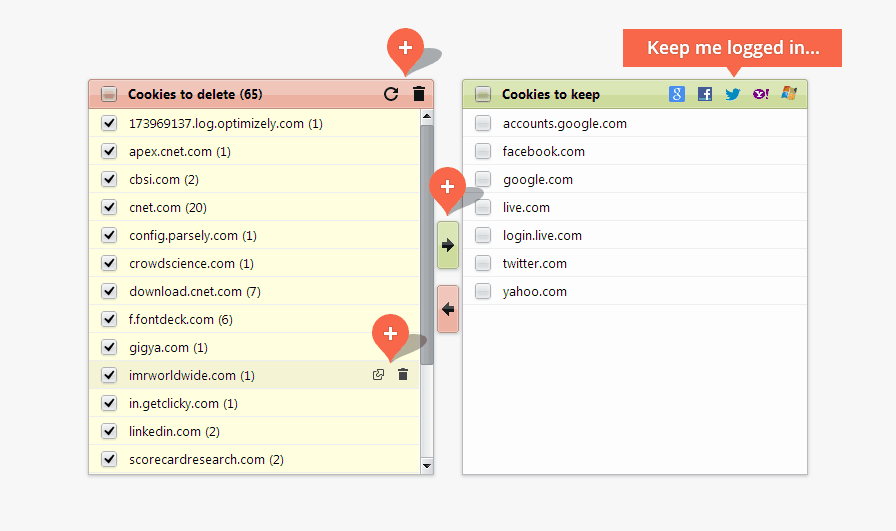Click the refresh icon in Cookies to delete header
Viewport: 896px width, 531px height.
click(391, 95)
